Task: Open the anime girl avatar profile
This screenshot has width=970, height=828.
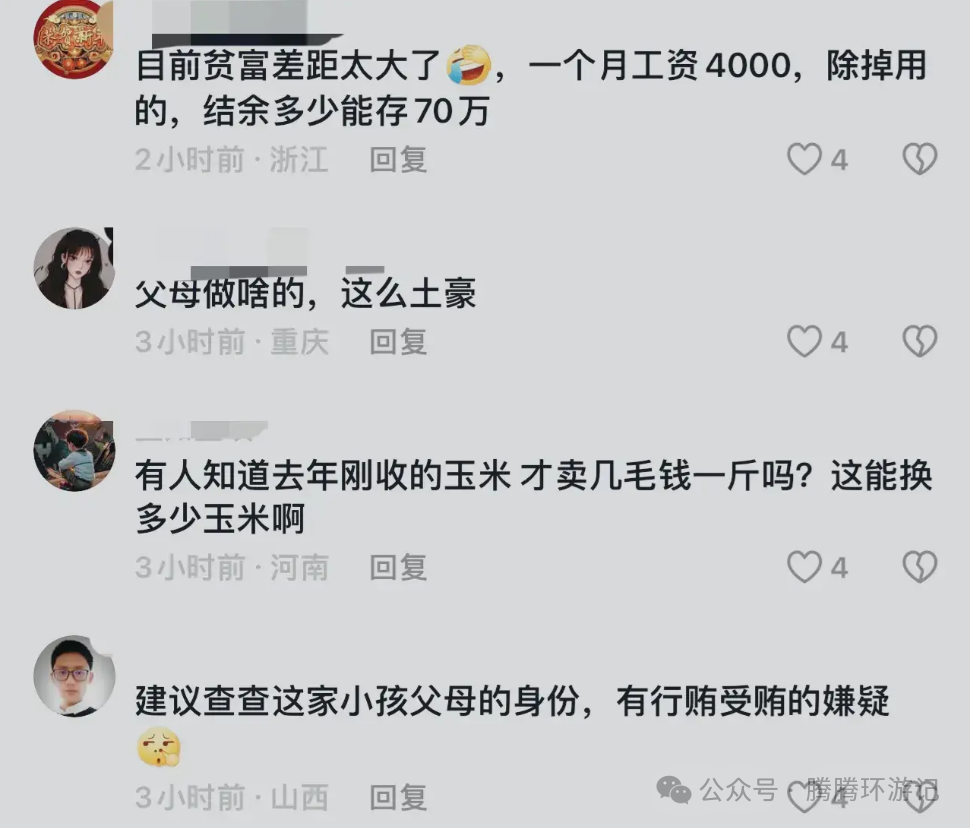Action: click(x=74, y=267)
